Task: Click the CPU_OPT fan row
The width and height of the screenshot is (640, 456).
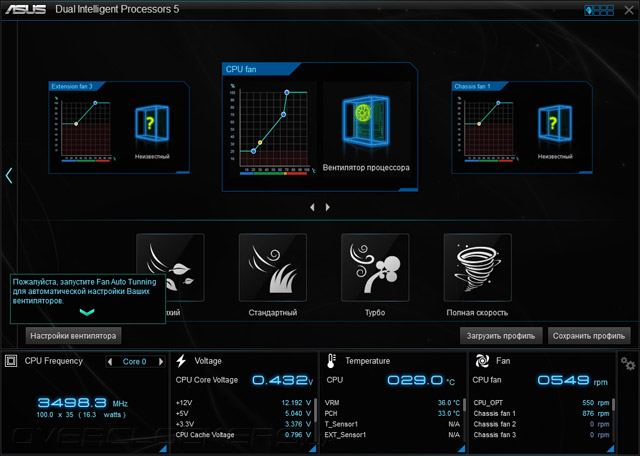Action: coord(541,403)
